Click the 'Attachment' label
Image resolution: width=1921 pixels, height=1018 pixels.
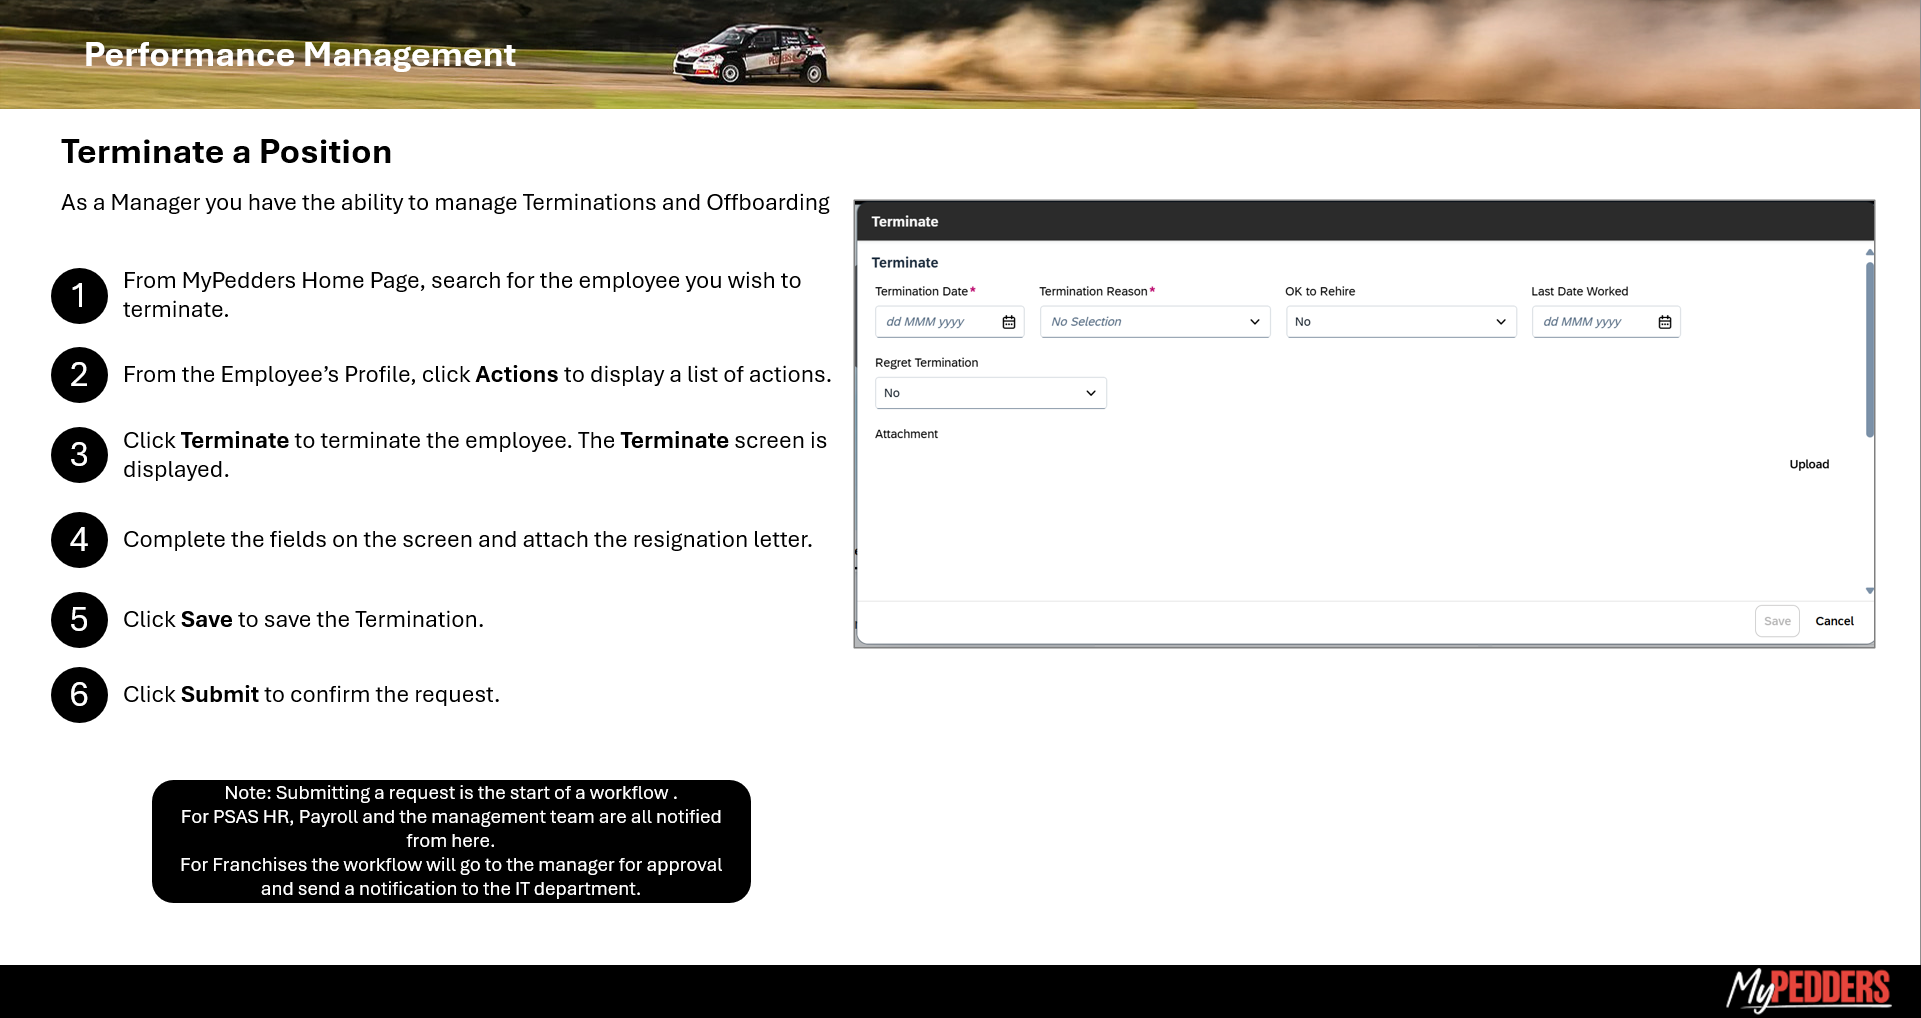[x=906, y=434]
